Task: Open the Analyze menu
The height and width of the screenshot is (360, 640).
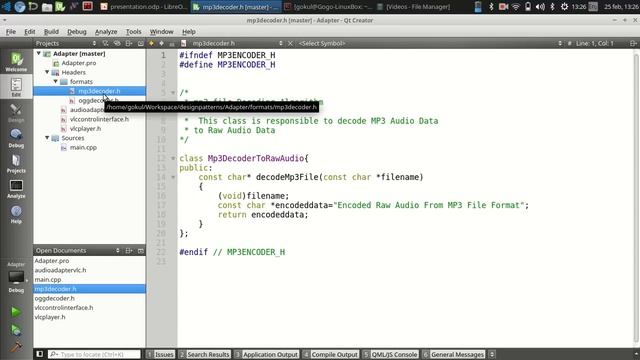Action: pyautogui.click(x=106, y=31)
